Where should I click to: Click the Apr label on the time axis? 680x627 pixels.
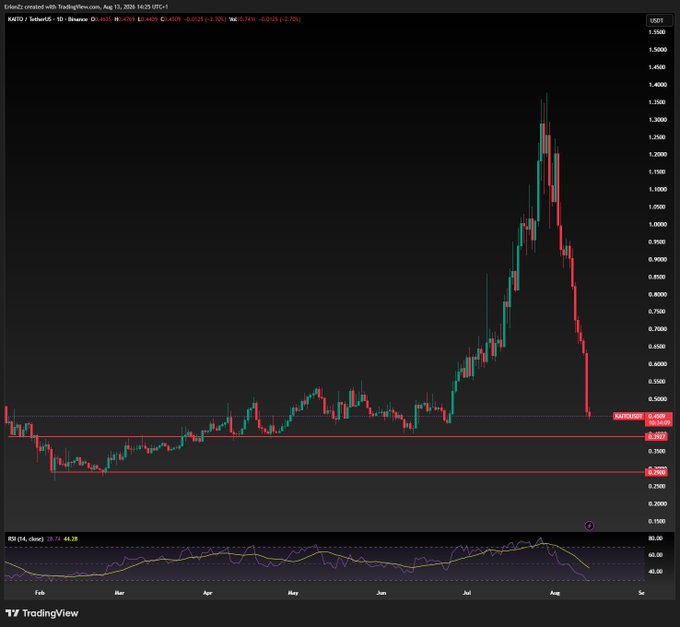tap(208, 593)
